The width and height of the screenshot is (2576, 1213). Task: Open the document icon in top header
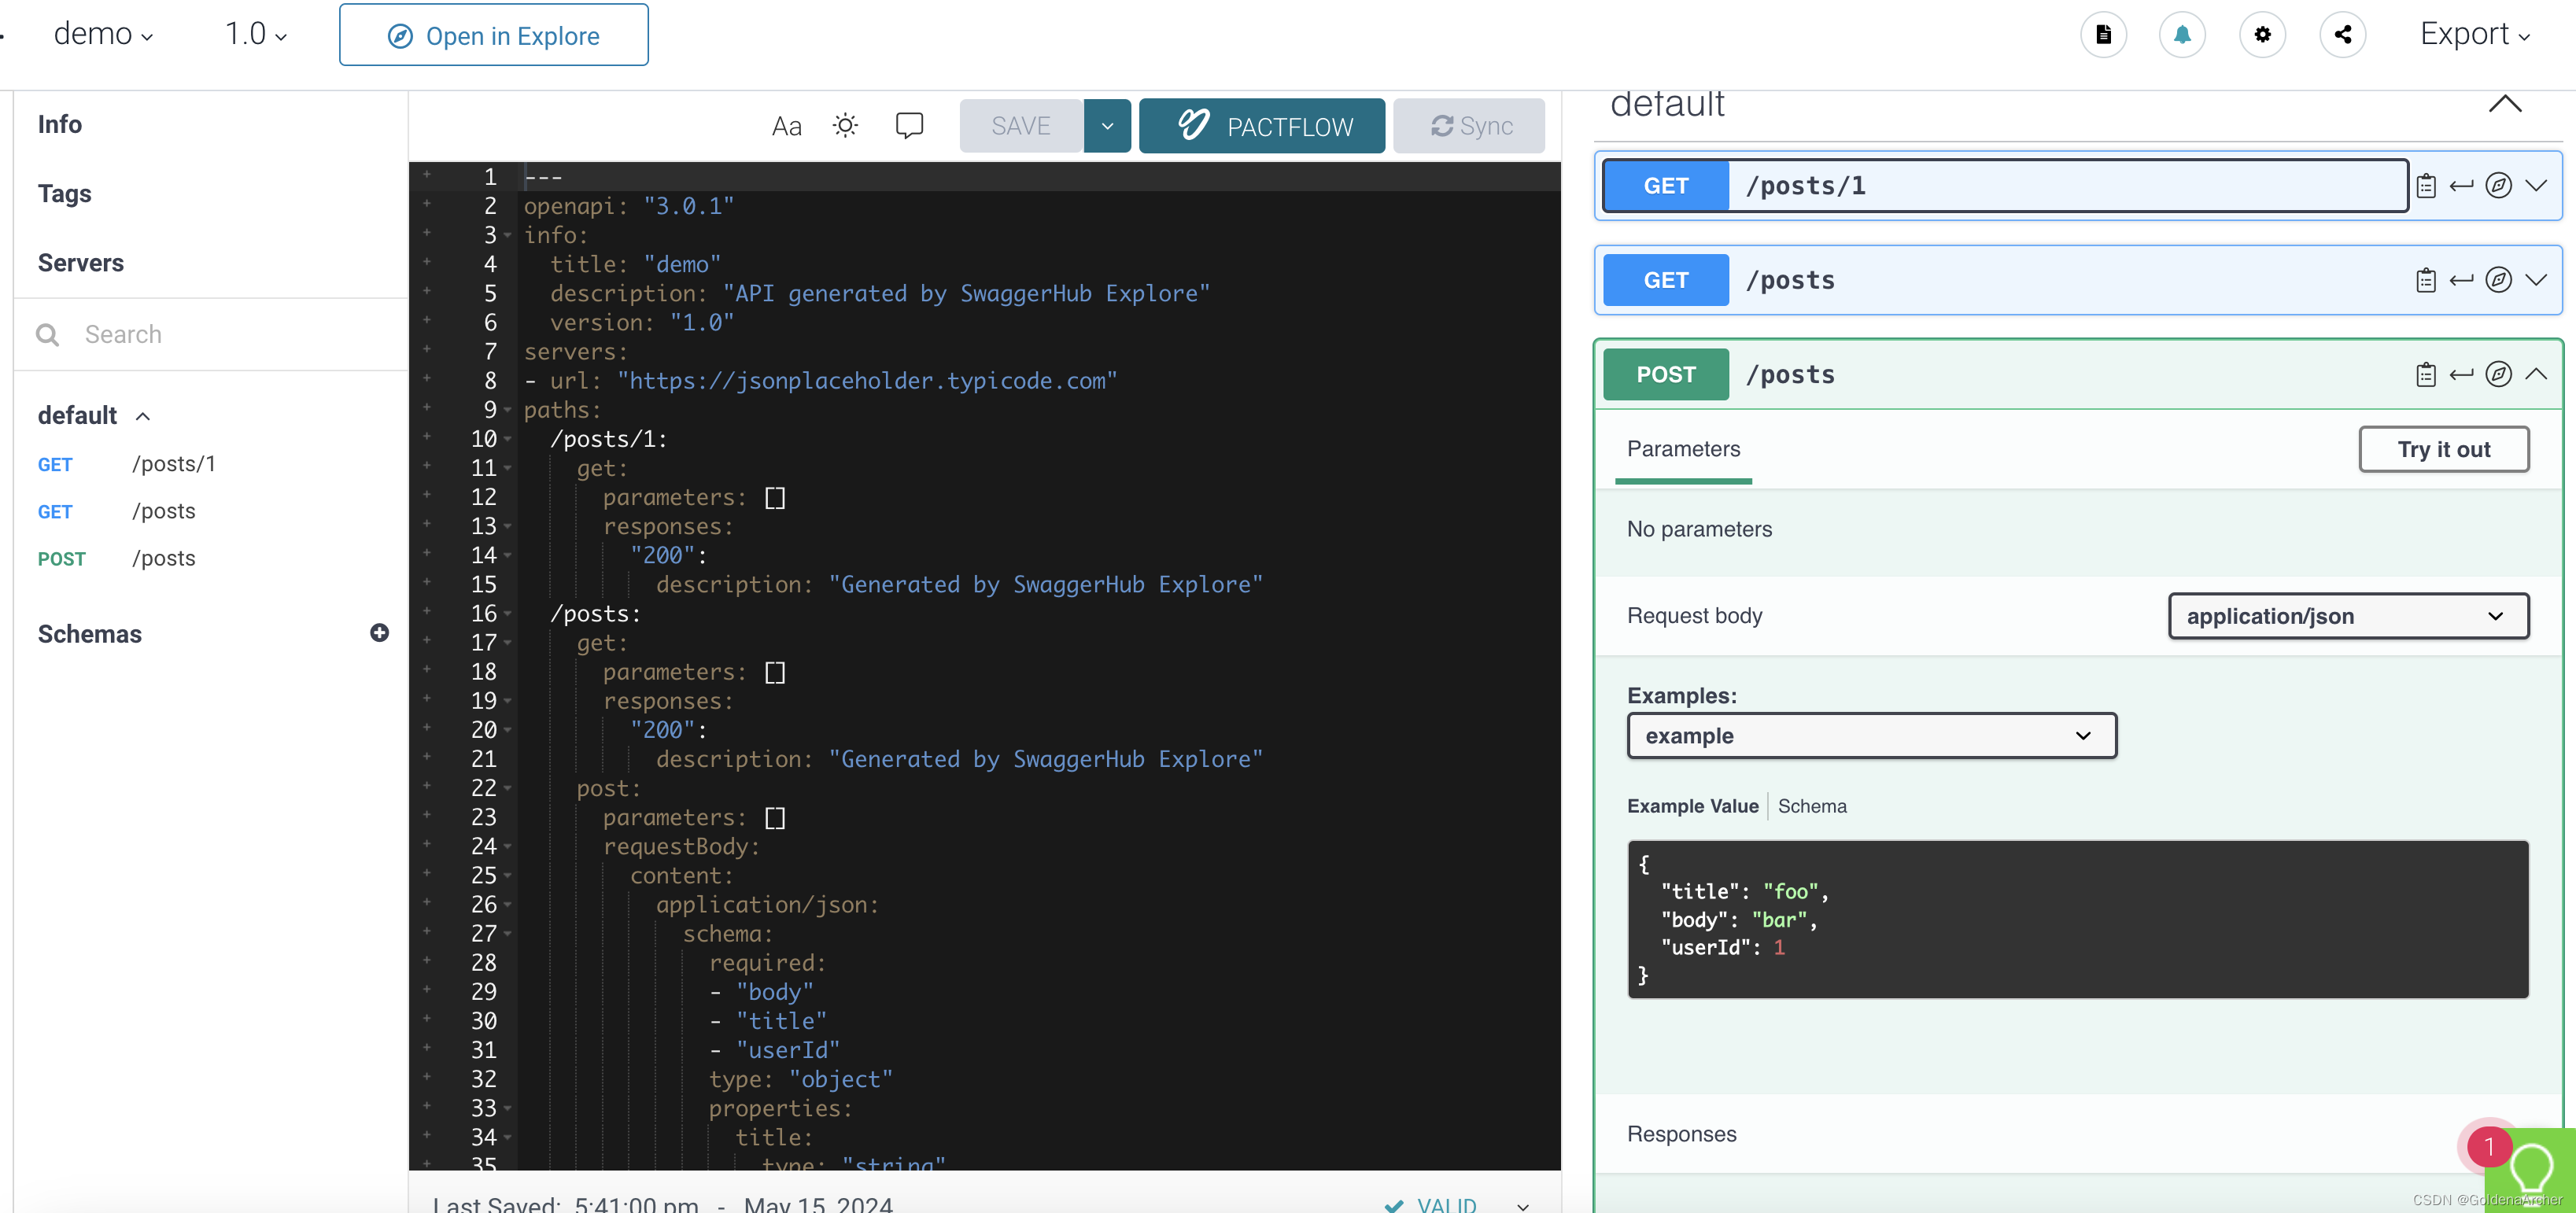click(2103, 35)
